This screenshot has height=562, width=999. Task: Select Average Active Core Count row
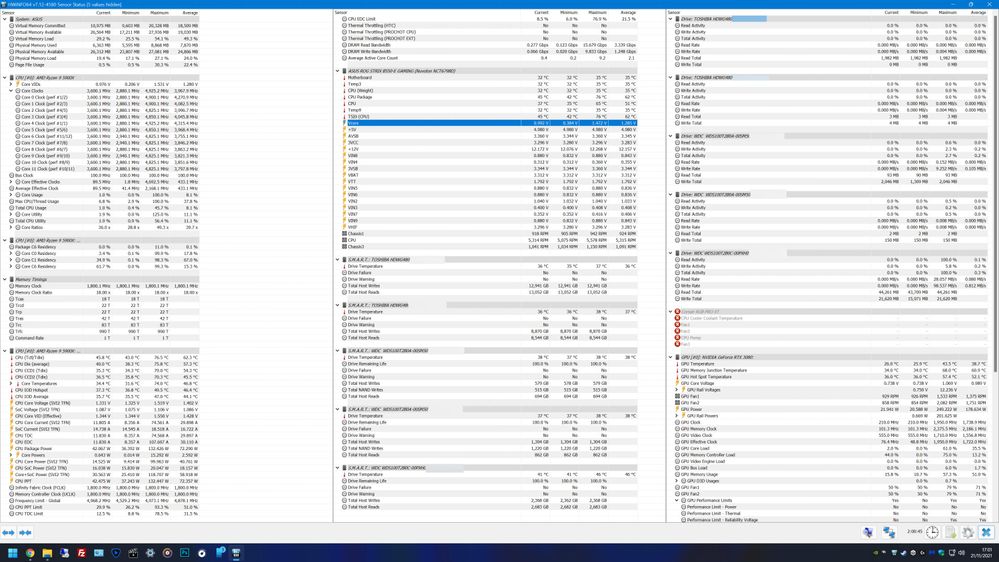pyautogui.click(x=489, y=58)
